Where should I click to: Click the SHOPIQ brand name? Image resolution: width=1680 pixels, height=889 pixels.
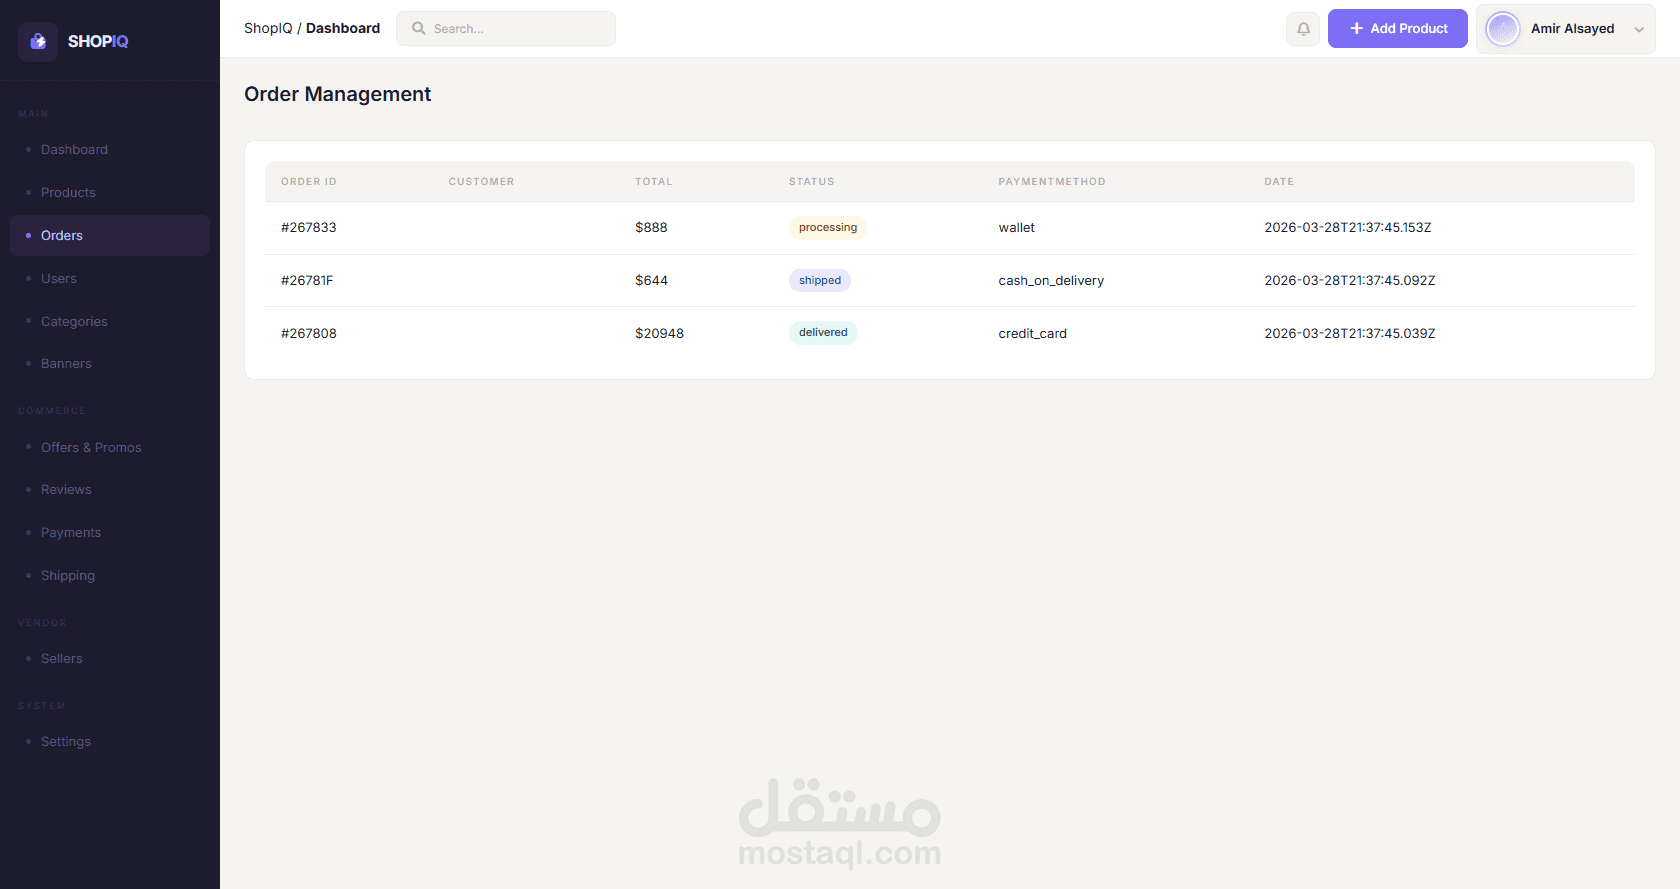98,42
